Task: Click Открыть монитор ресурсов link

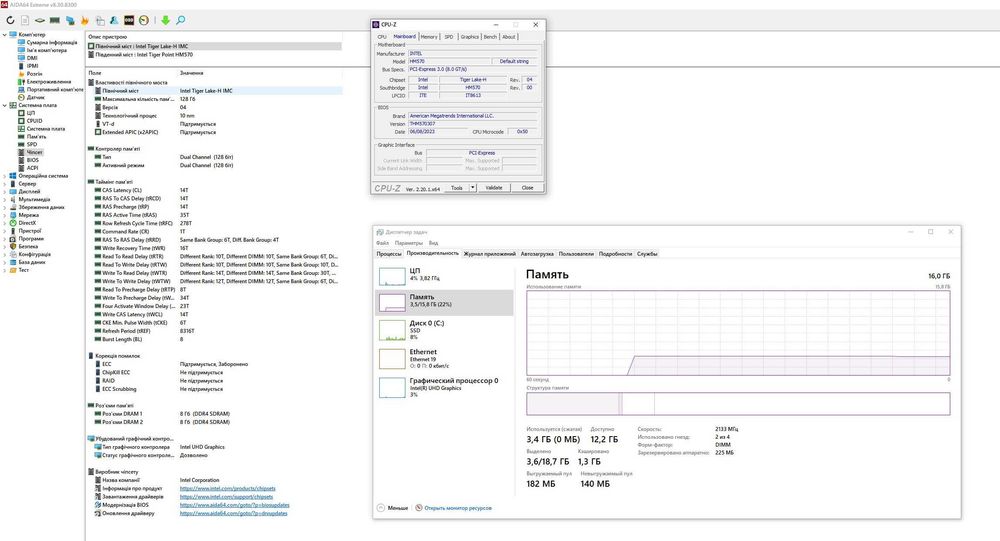Action: pyautogui.click(x=458, y=508)
